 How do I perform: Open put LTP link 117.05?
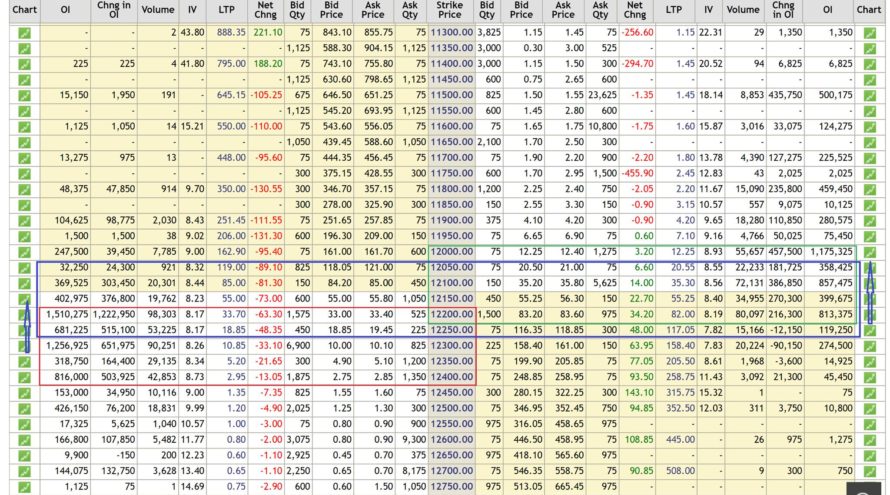click(681, 330)
